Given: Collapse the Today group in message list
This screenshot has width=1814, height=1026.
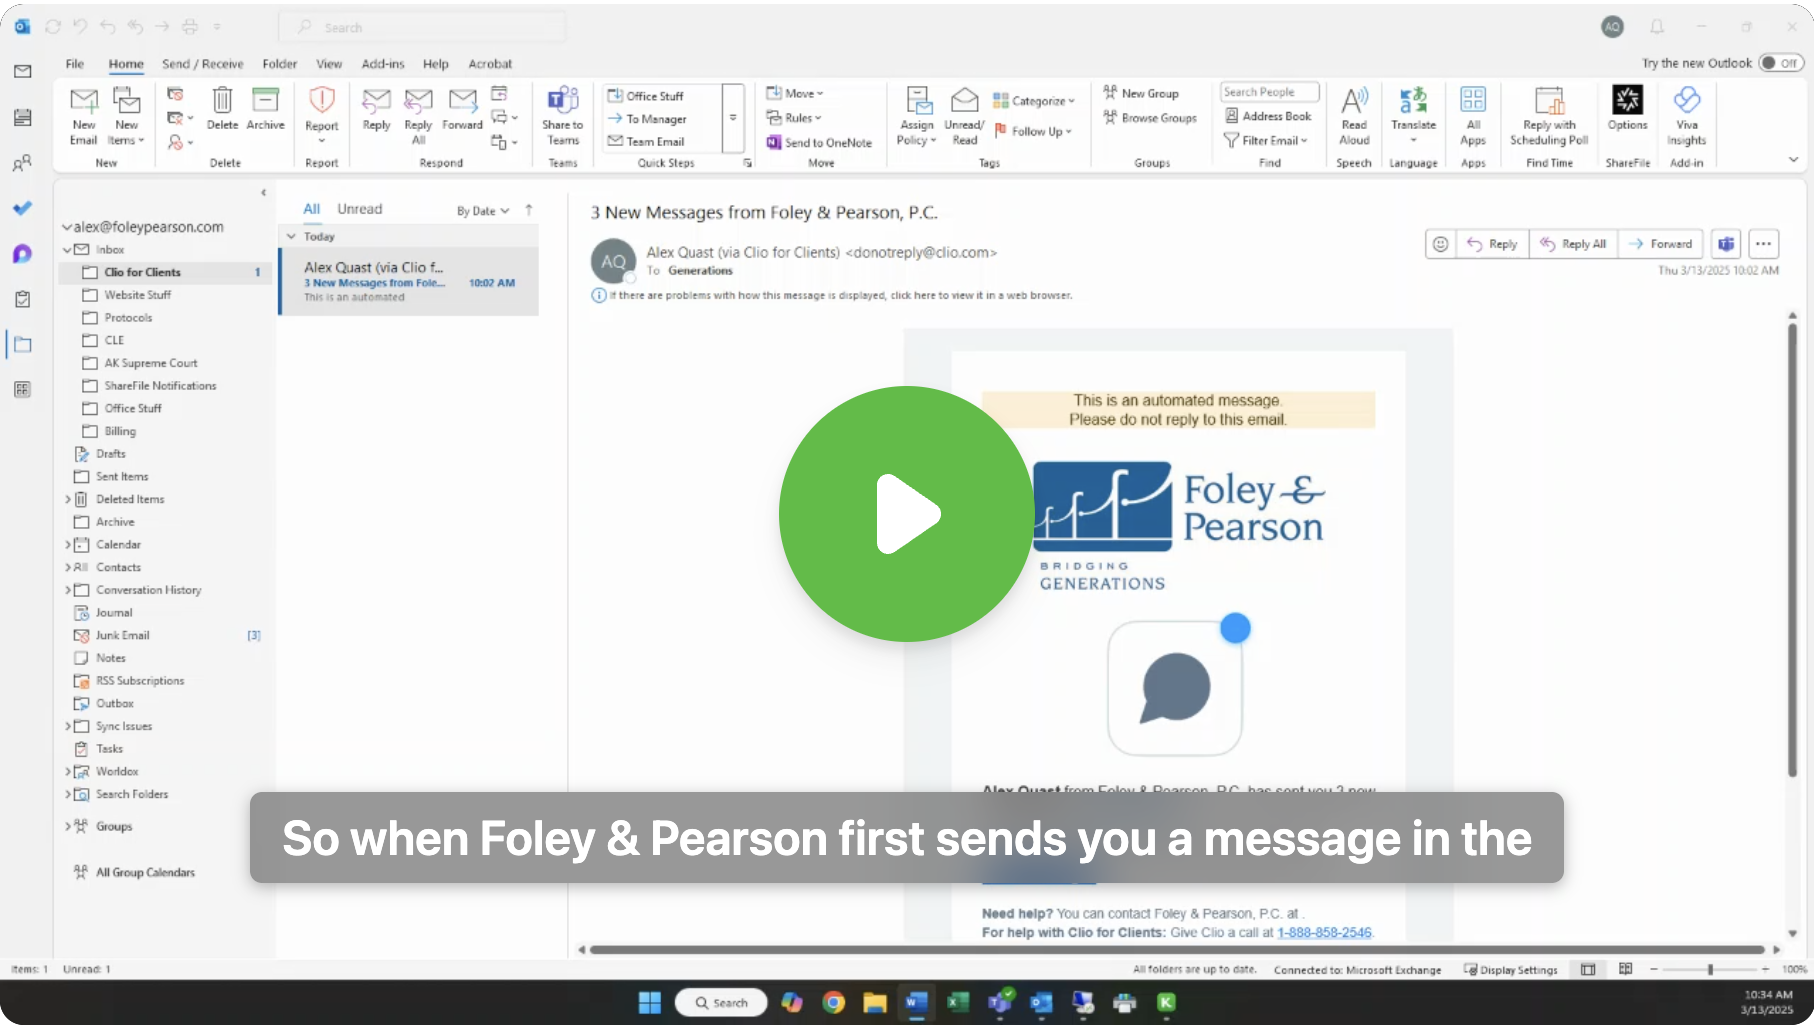Looking at the screenshot, I should (x=291, y=237).
